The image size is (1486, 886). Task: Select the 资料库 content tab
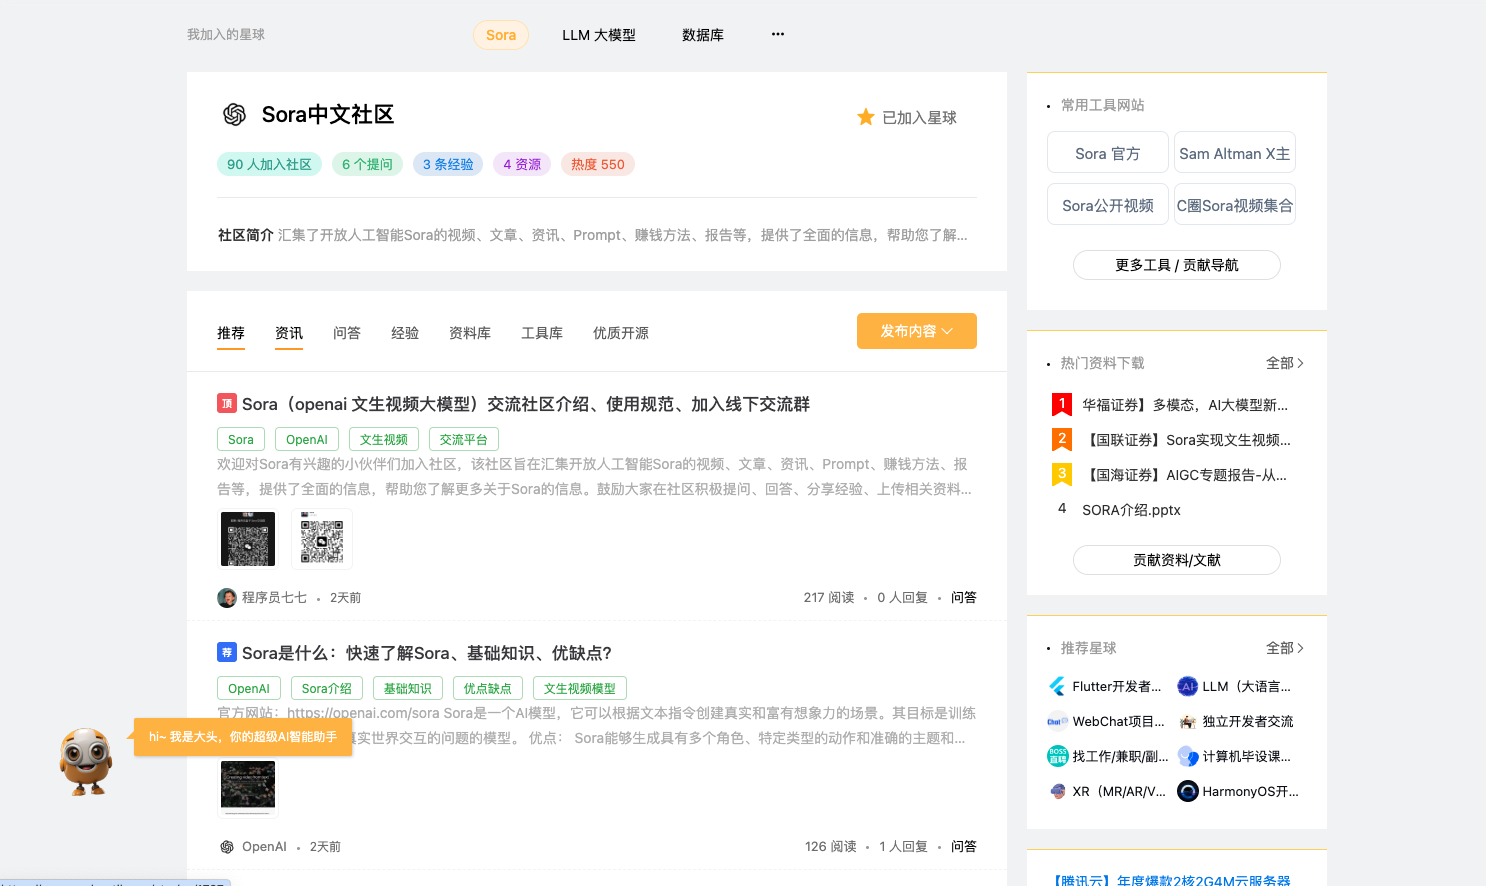pyautogui.click(x=470, y=333)
